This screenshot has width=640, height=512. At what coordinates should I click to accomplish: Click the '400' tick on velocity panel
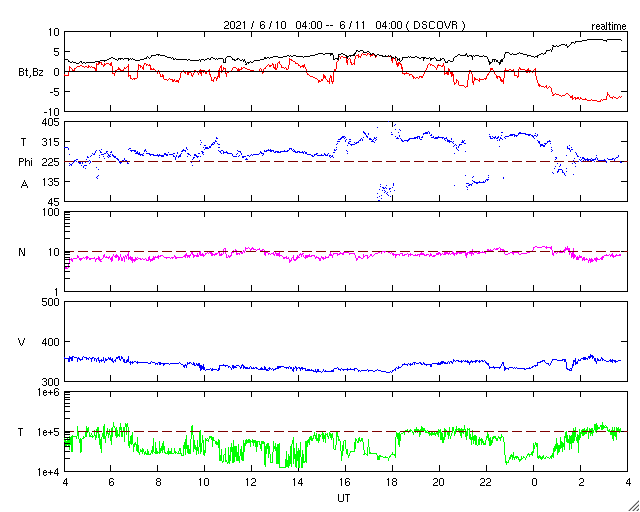(51, 342)
